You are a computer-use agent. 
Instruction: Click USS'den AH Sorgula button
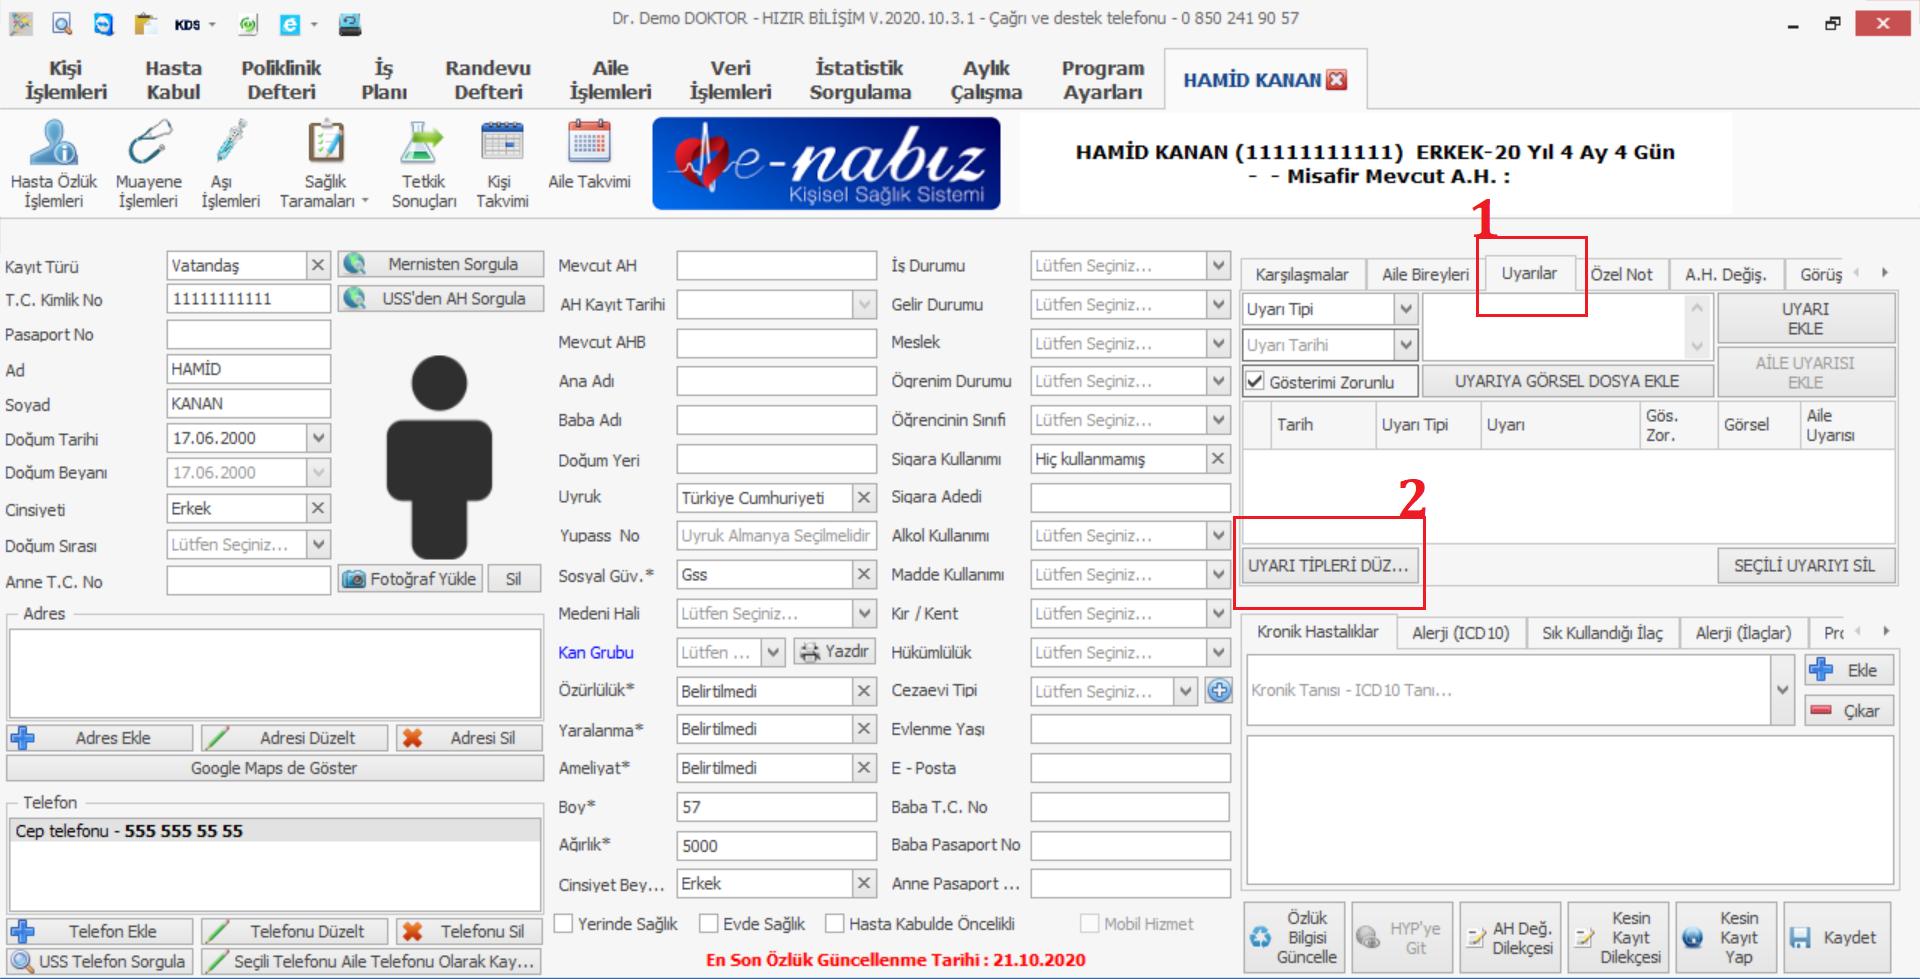441,298
